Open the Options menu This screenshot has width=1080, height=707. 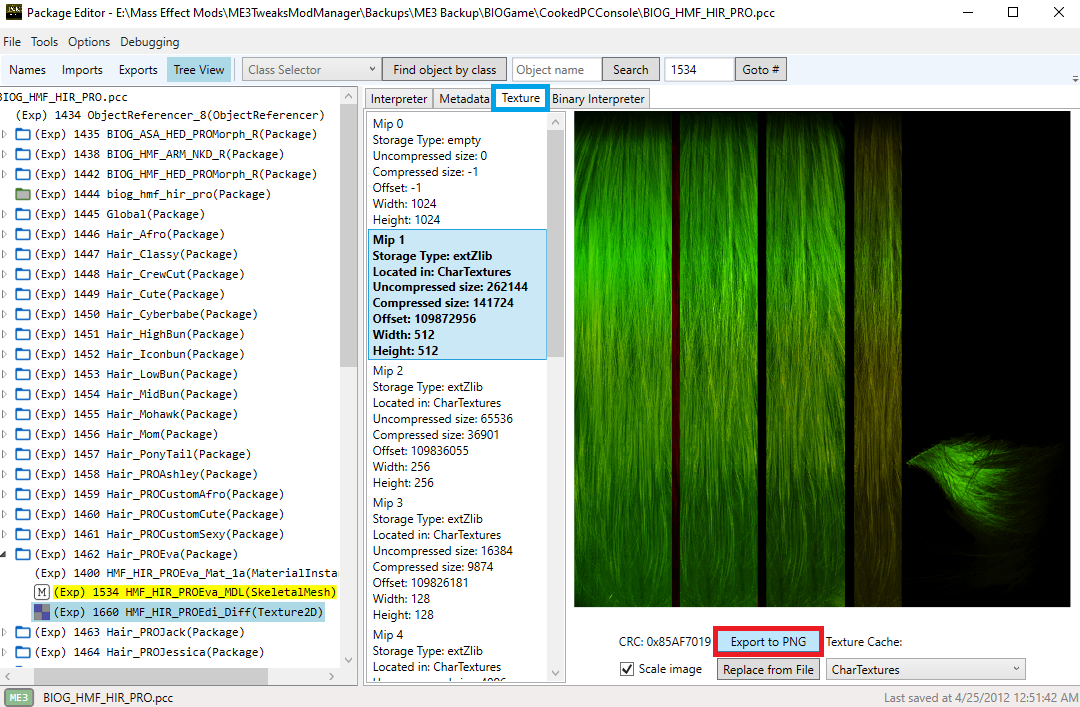(x=89, y=41)
